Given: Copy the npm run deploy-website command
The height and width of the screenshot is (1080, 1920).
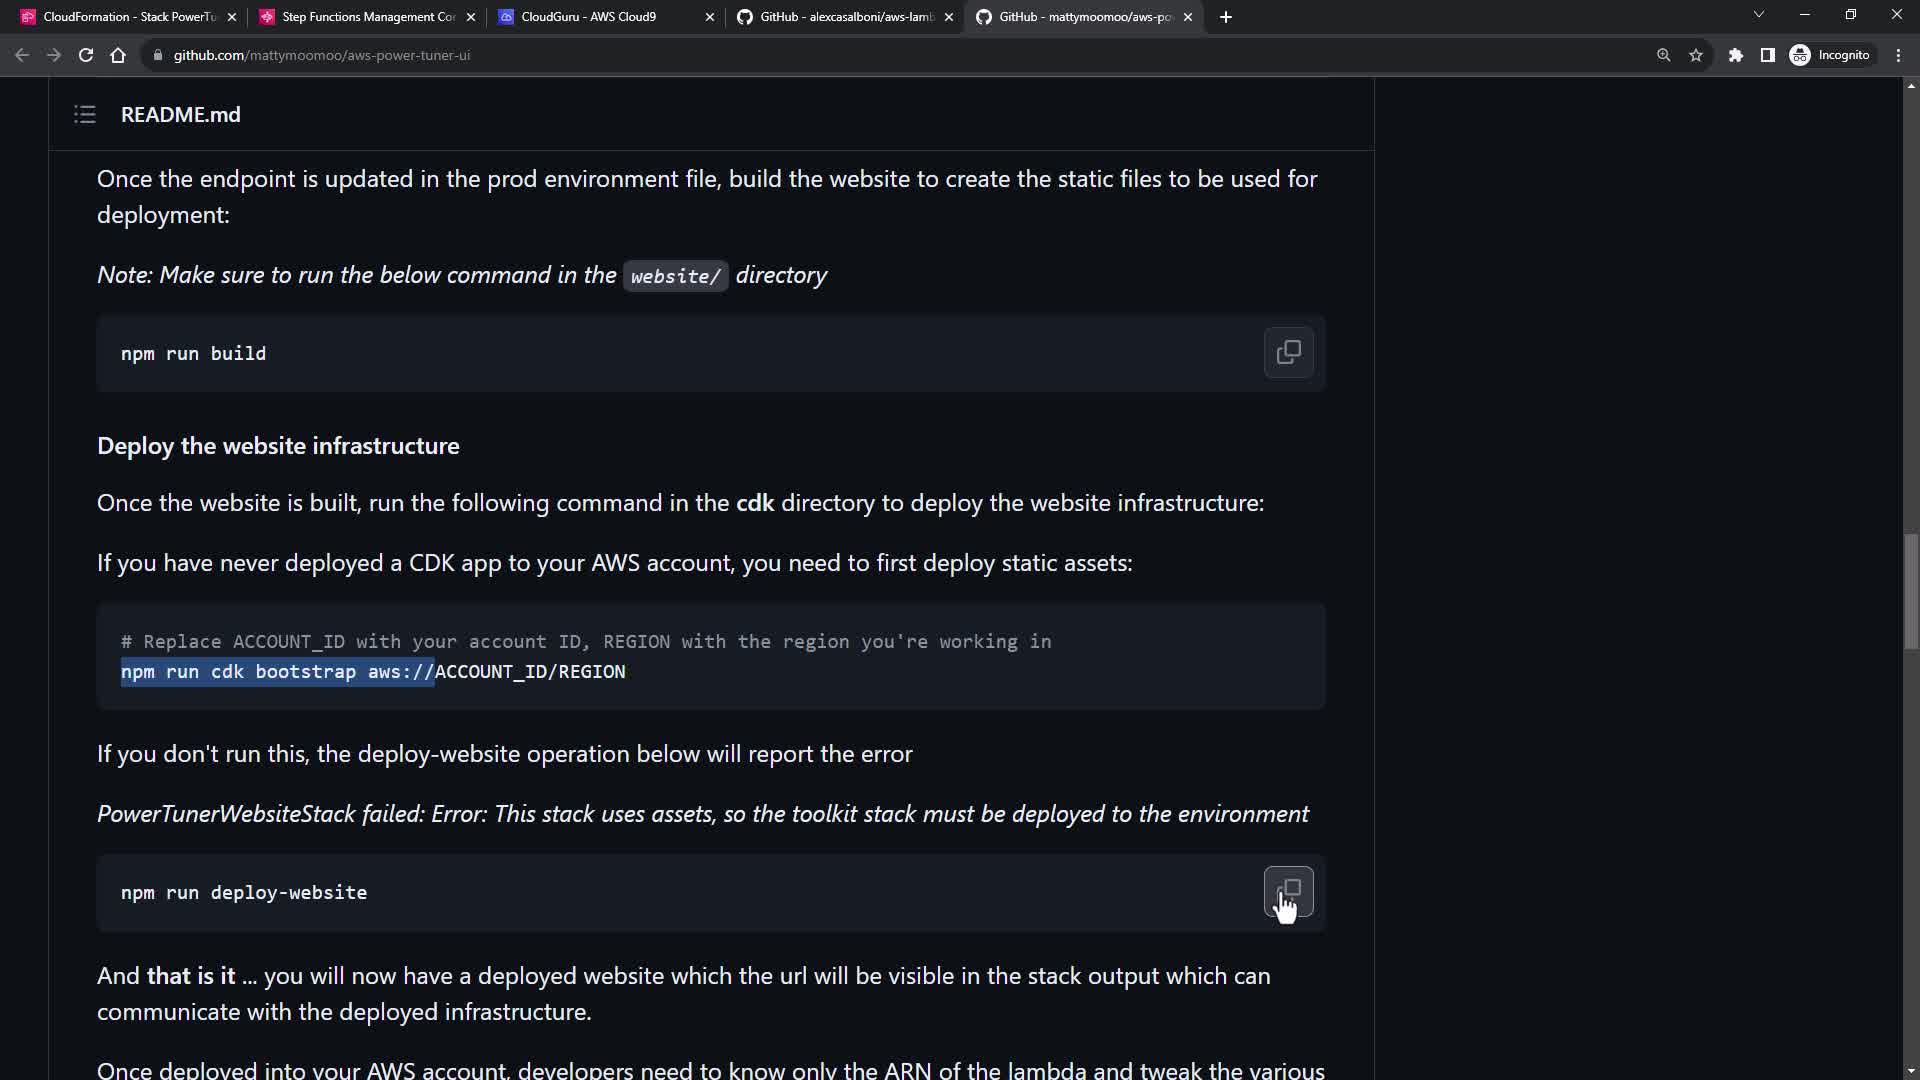Looking at the screenshot, I should coord(1288,891).
